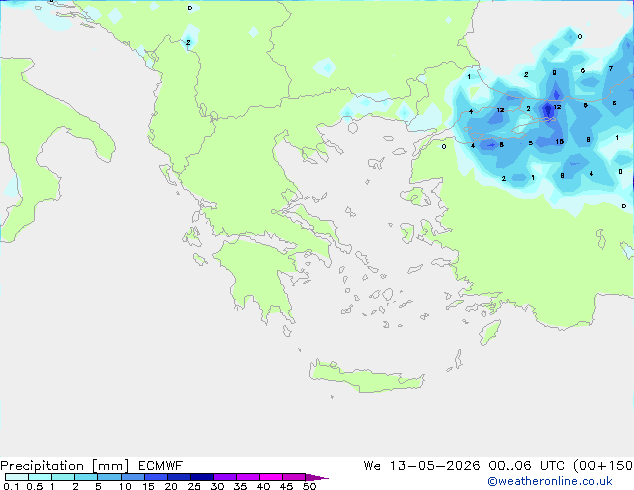Click the purple arrow above 50 in the legend
634x490 pixels.
[317, 477]
